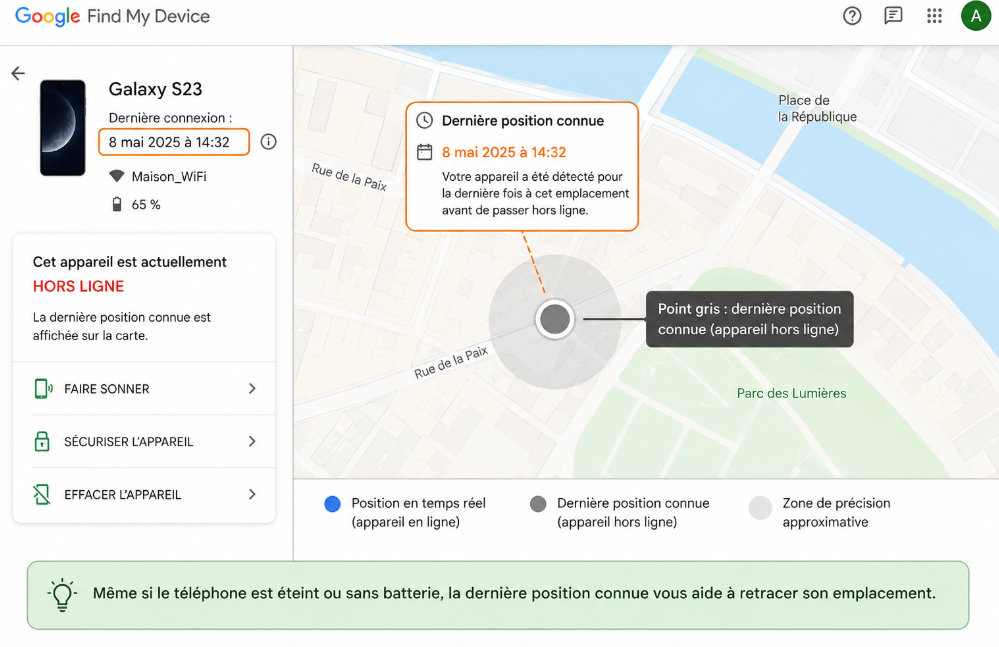
Task: Click the battery icon next to 65 %
Action: tap(117, 204)
